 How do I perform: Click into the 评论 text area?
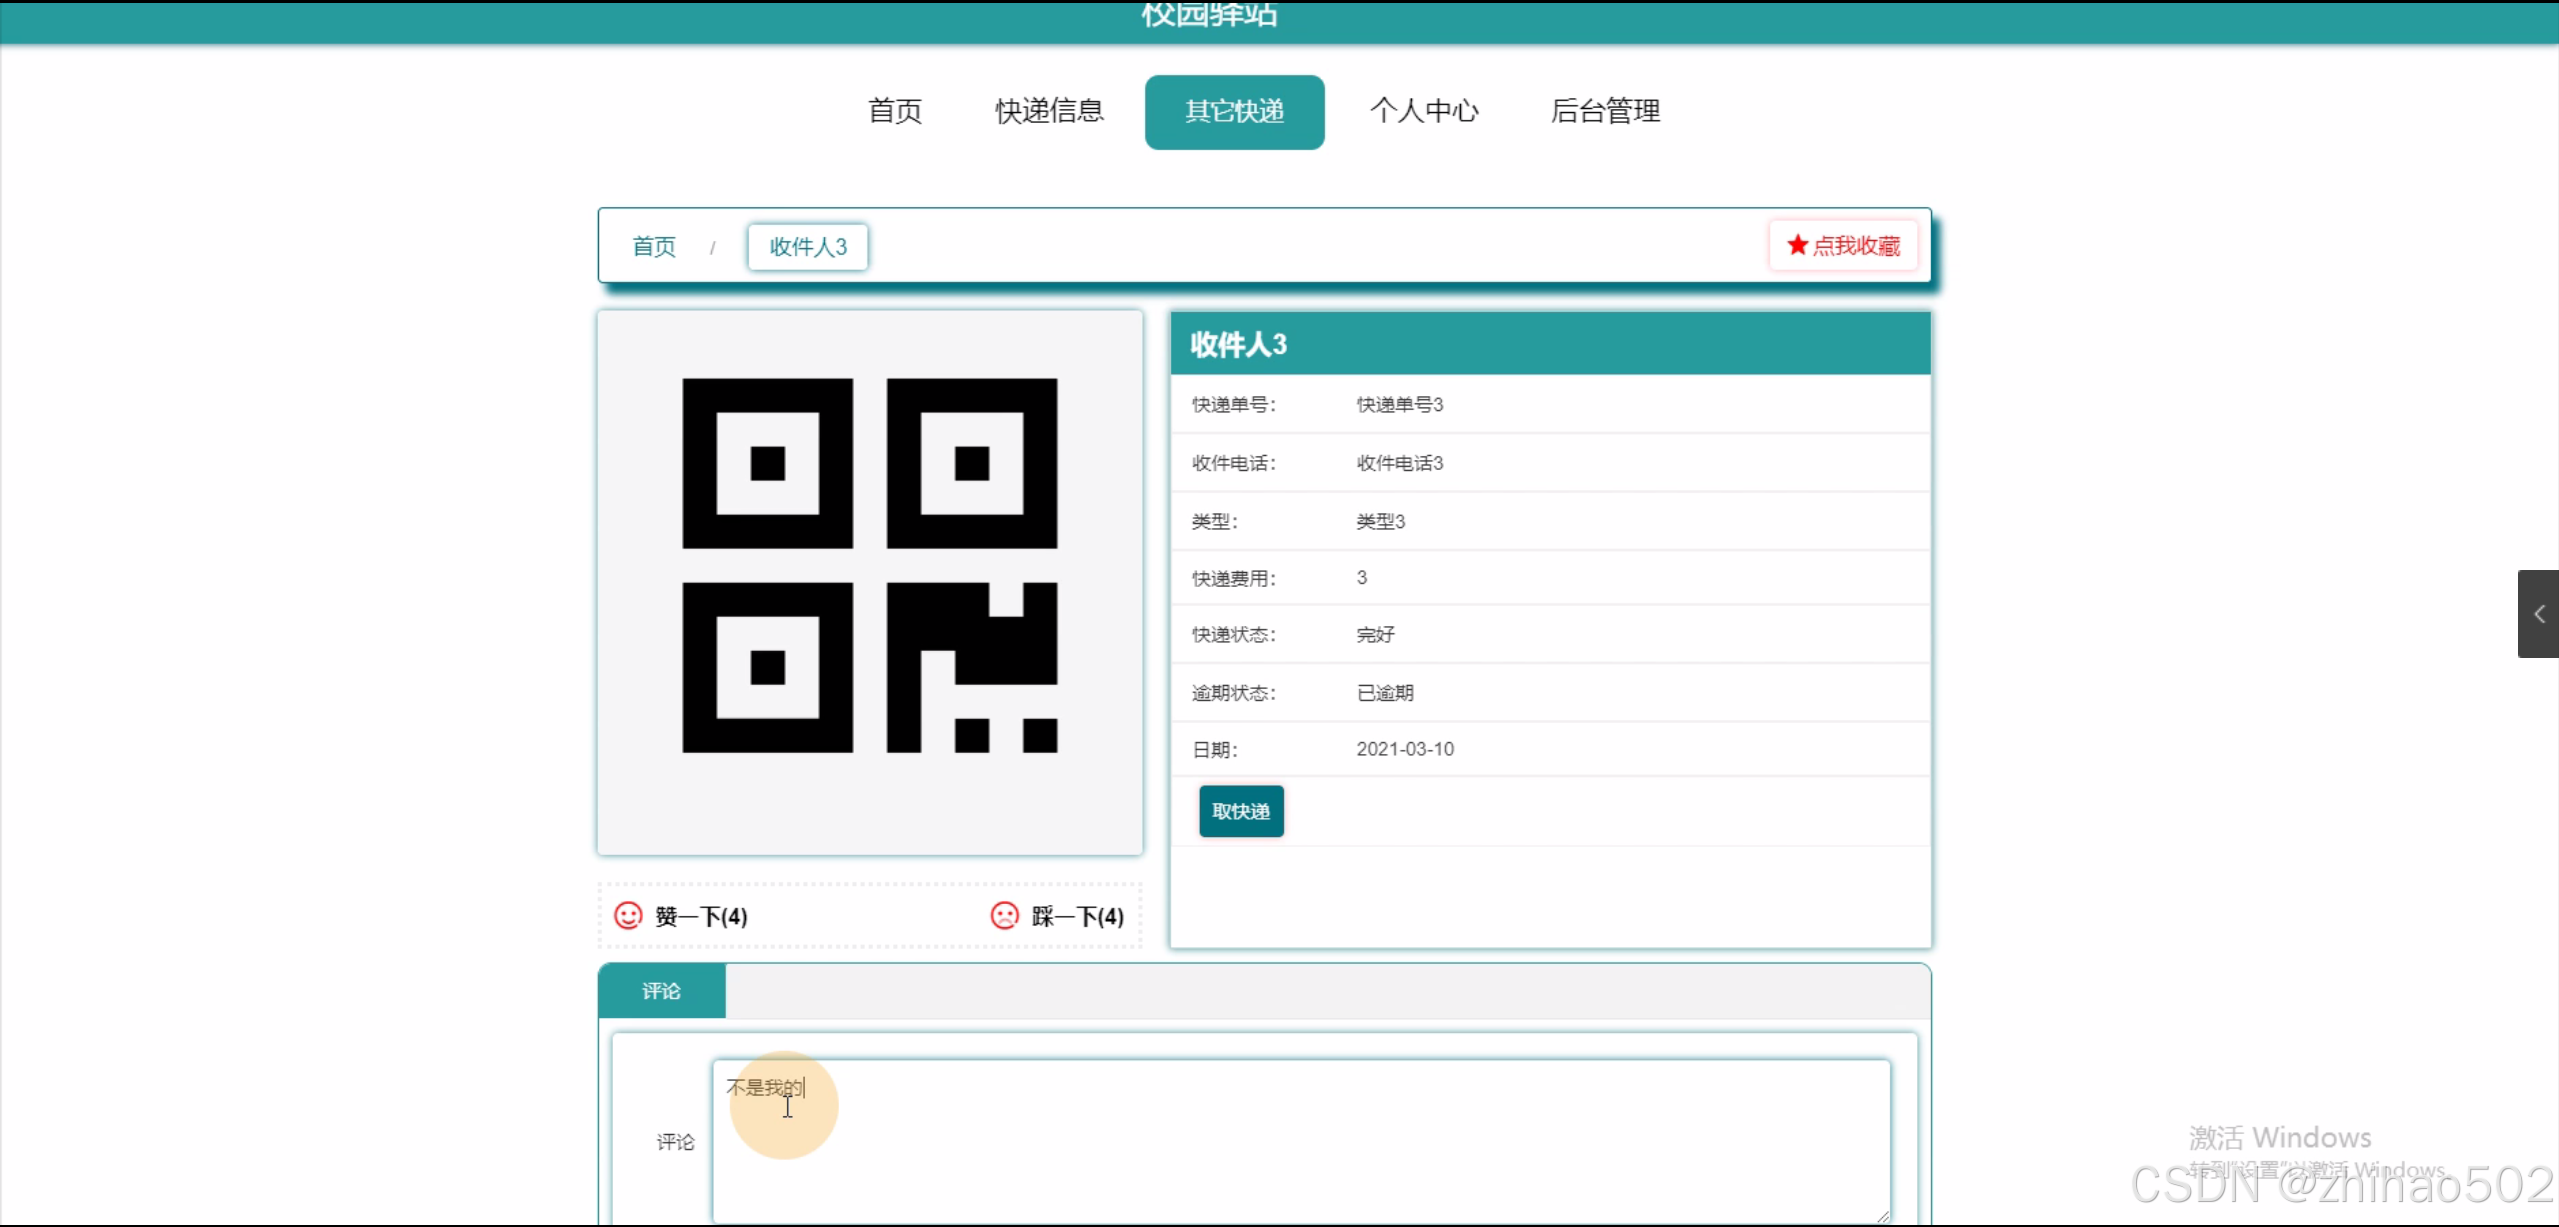point(1300,1140)
